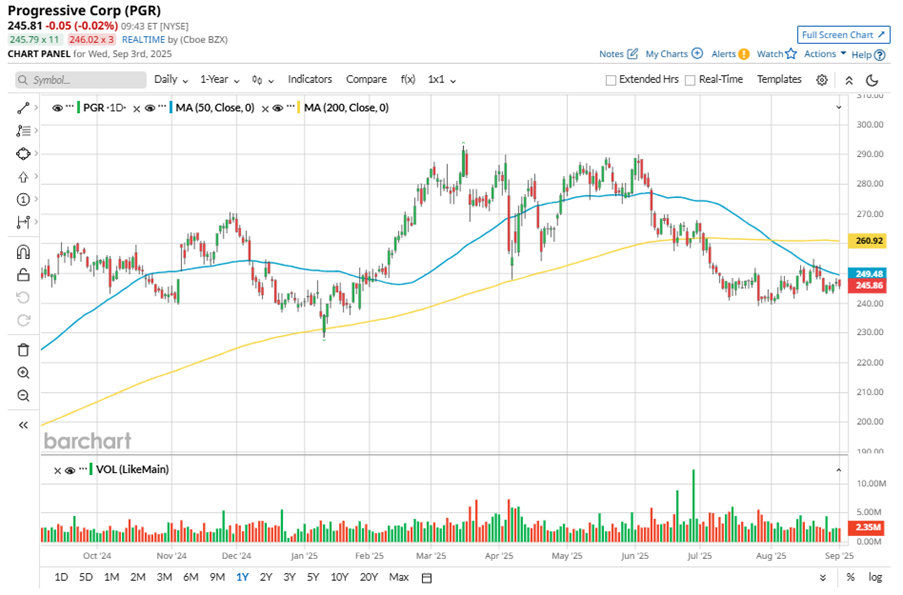
Task: Open the Actions dropdown menu
Action: [825, 54]
